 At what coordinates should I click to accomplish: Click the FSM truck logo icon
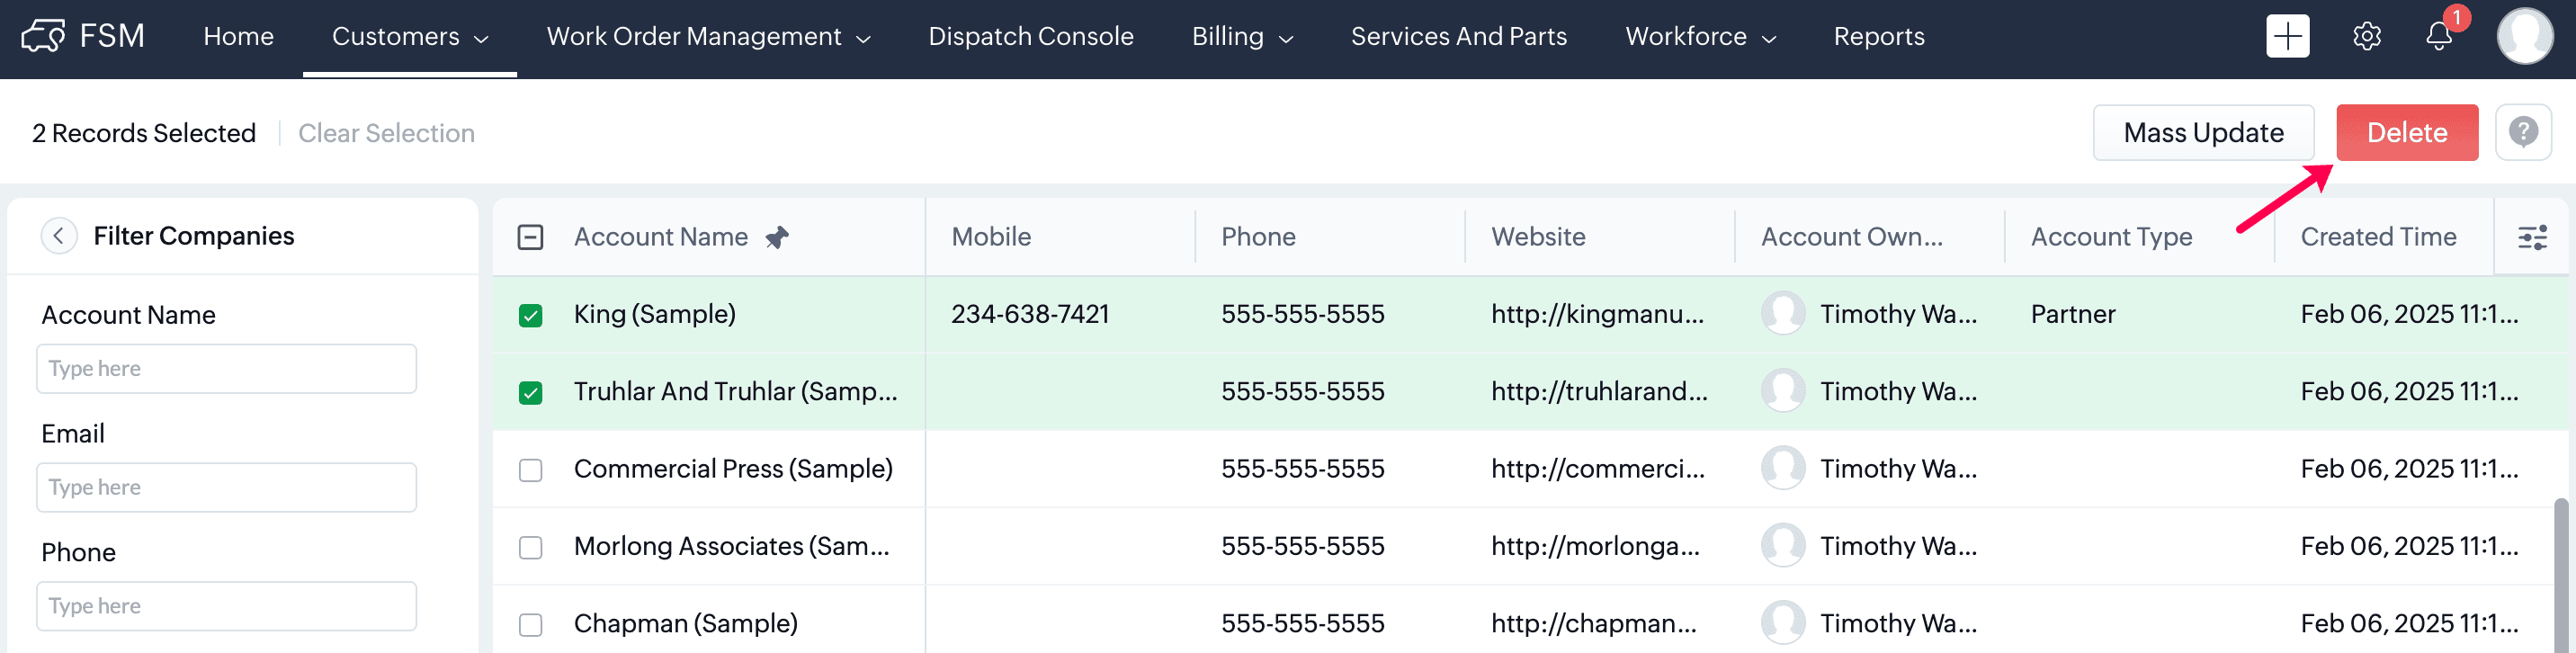point(42,36)
